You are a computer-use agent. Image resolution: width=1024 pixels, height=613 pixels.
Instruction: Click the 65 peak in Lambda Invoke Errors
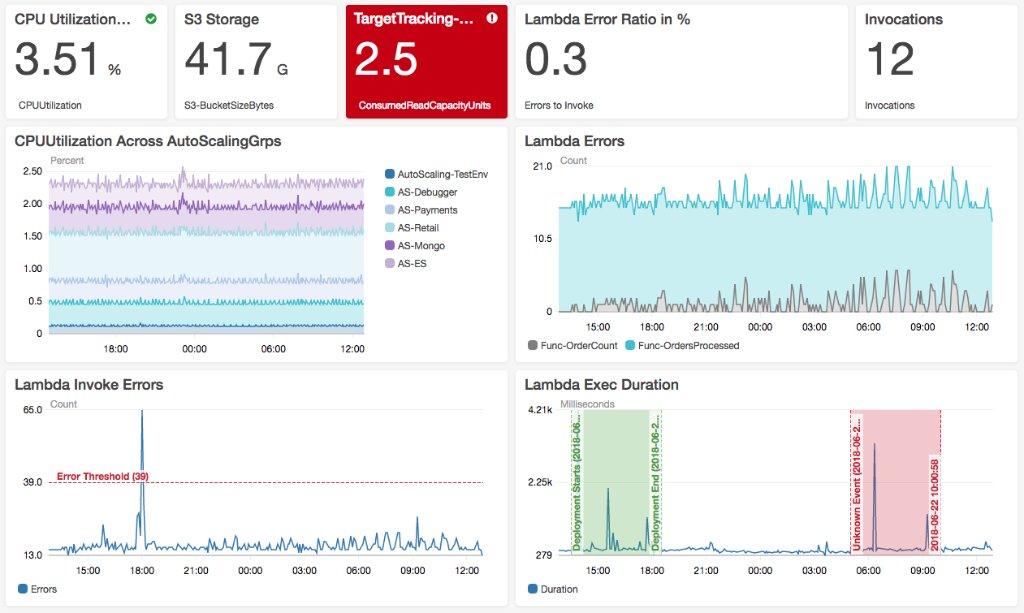[142, 413]
